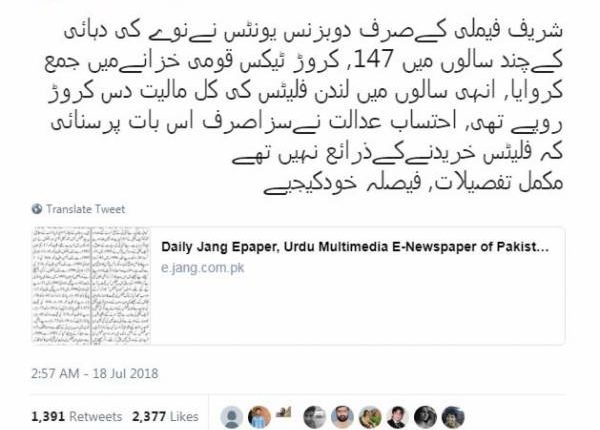600x430 pixels.
Task: View the bearded man avatar profile
Action: click(342, 417)
